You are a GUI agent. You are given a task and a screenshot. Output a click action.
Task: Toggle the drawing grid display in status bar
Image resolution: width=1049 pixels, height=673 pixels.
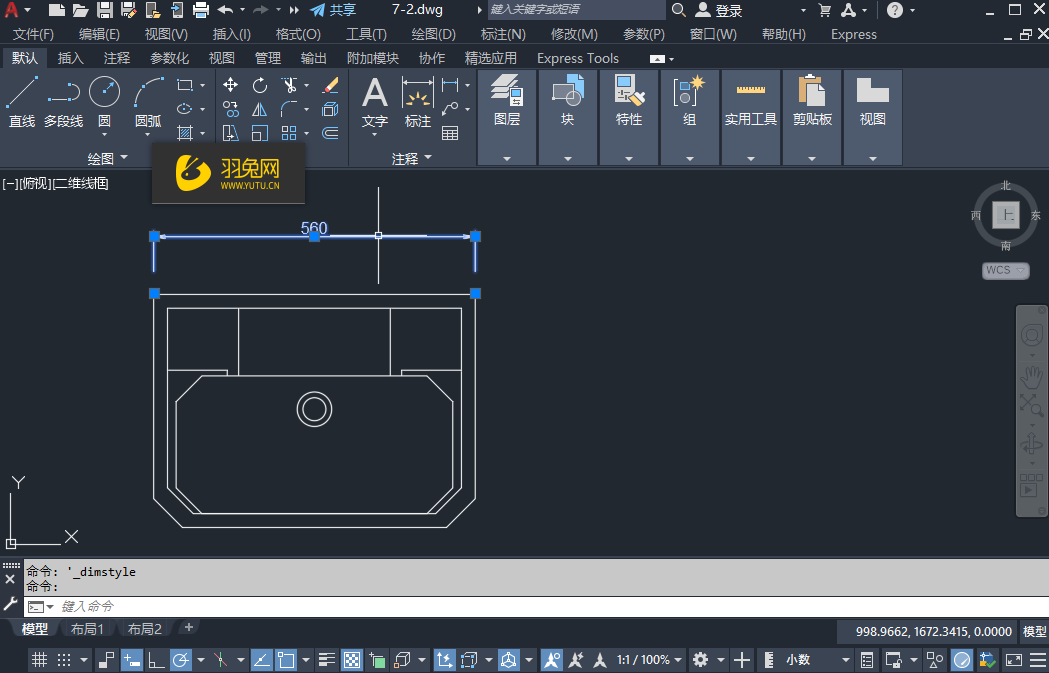(39, 660)
